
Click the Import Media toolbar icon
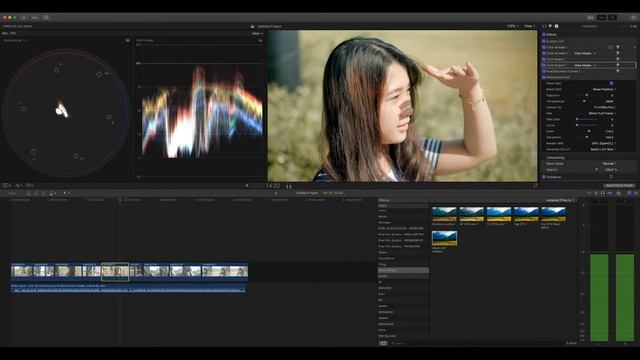coord(24,18)
